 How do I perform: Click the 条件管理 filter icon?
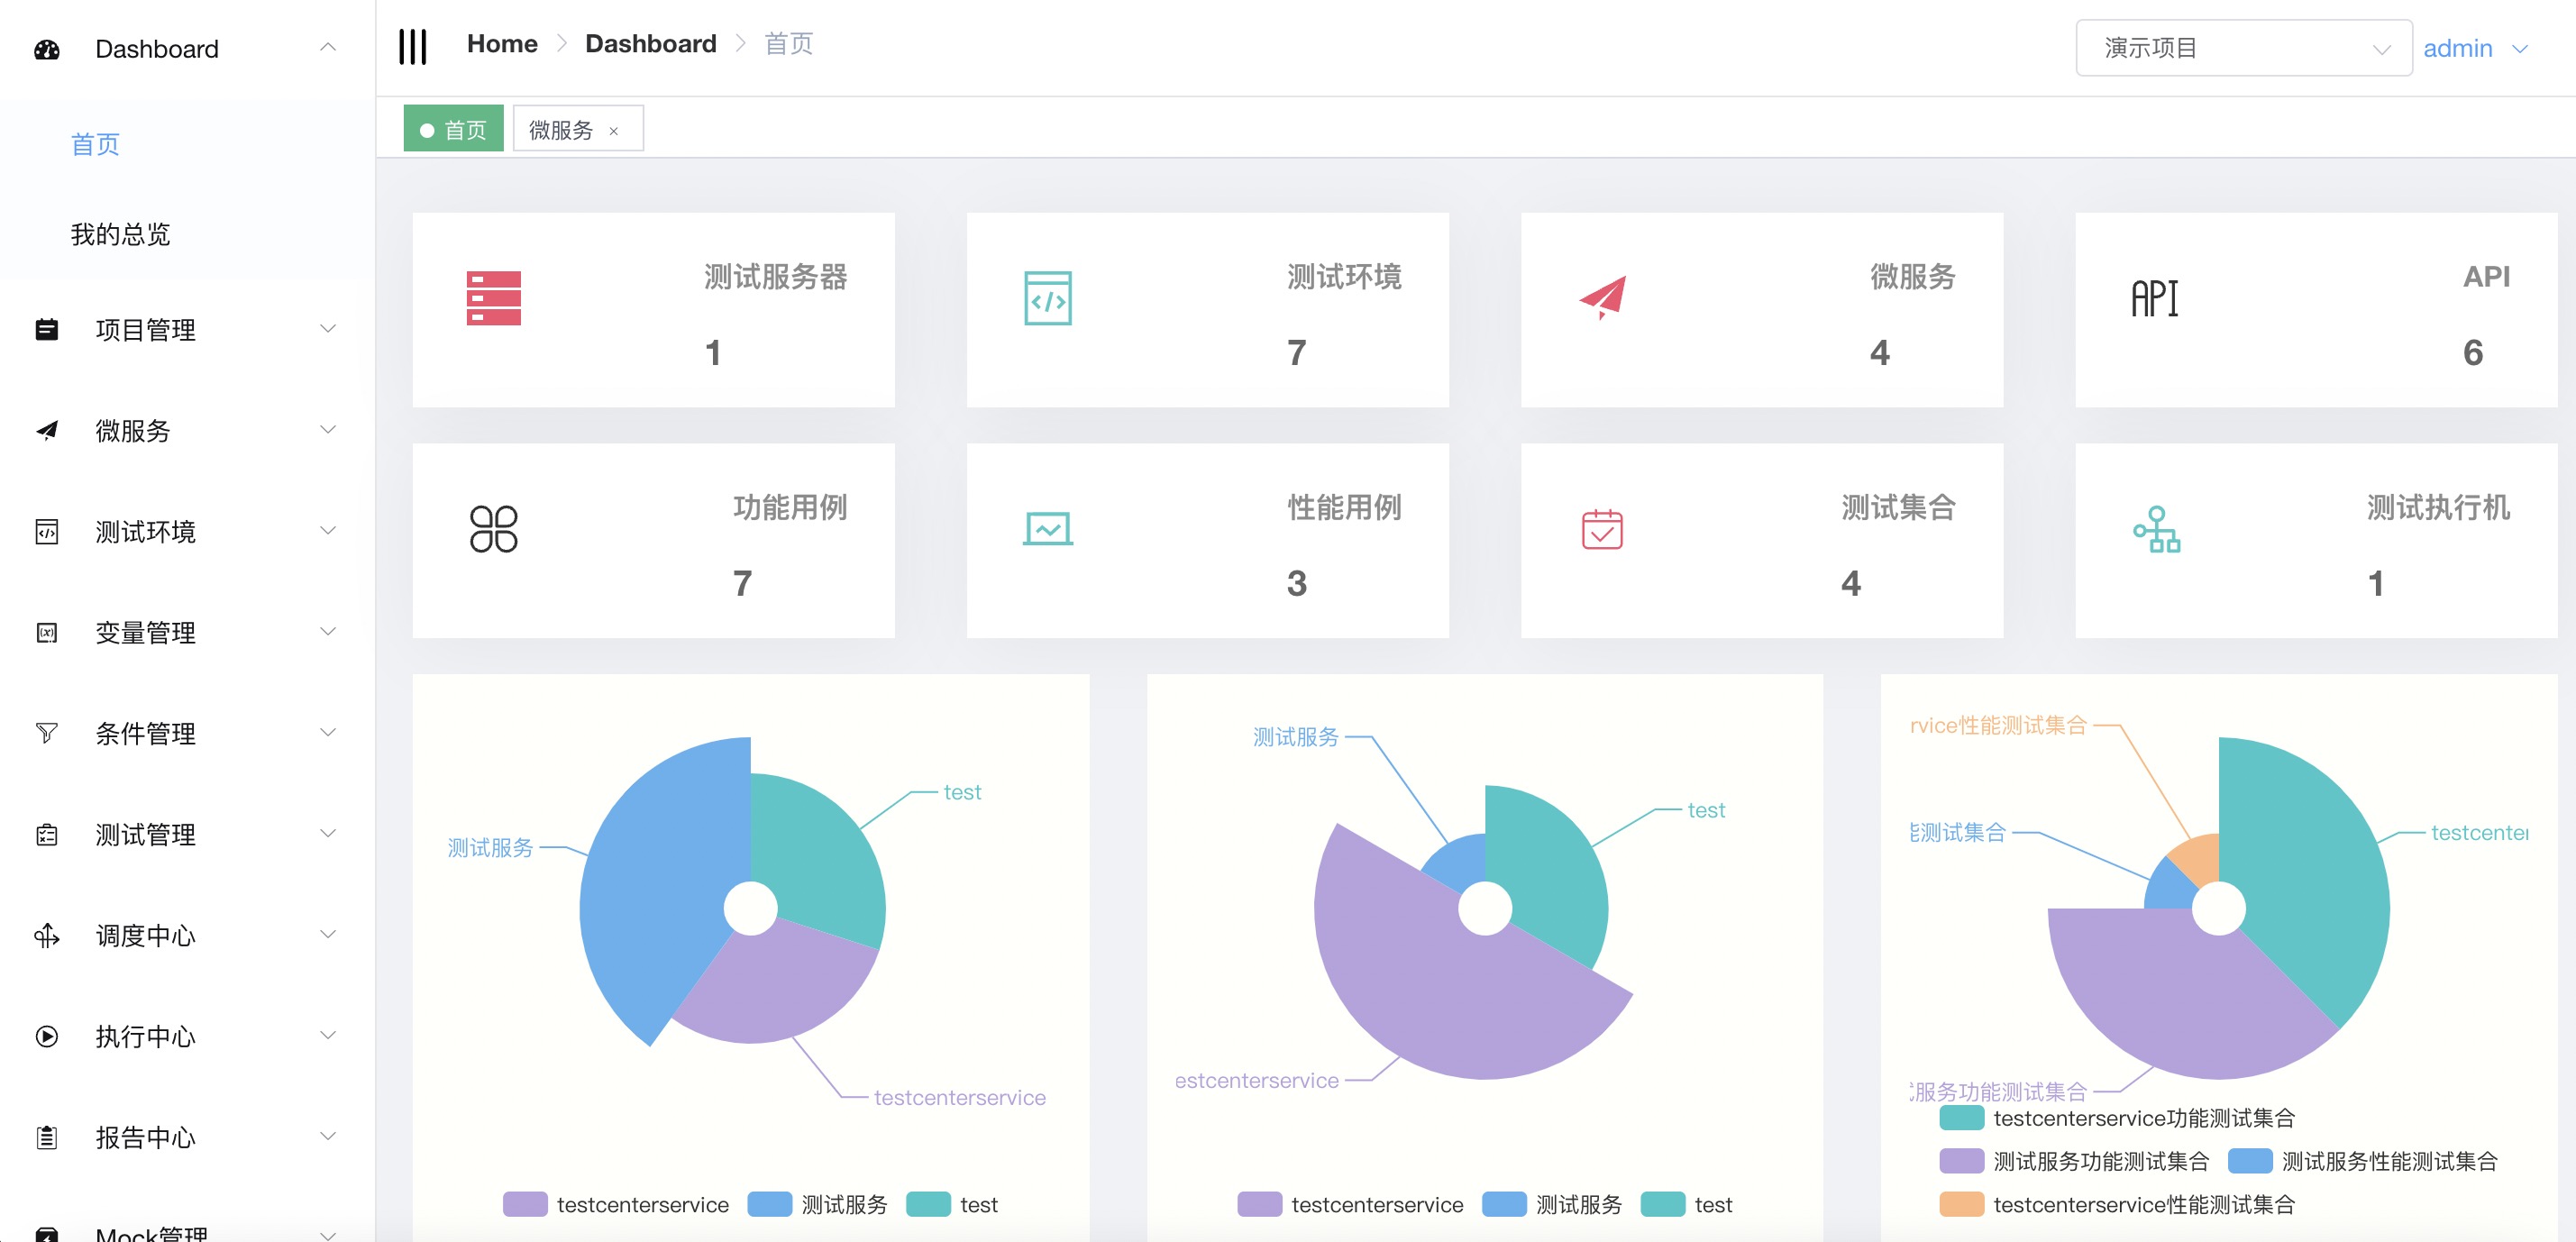coord(47,733)
